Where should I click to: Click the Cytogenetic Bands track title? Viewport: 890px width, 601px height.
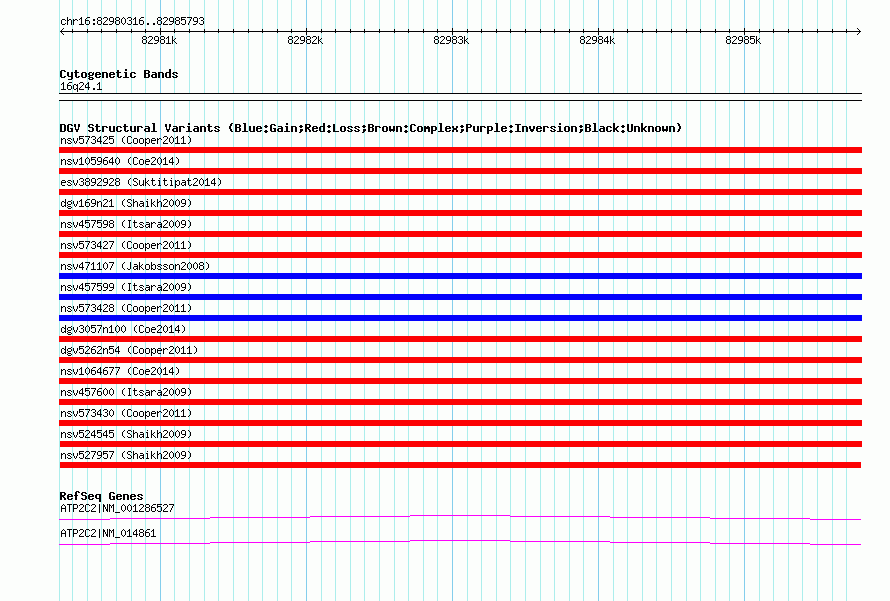click(119, 74)
